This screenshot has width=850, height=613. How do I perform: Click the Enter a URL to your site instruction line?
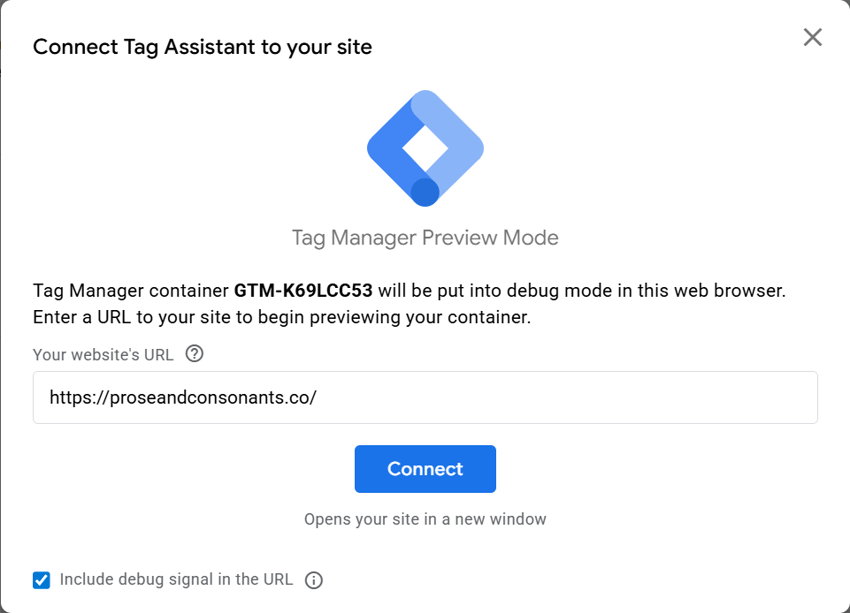pos(282,318)
